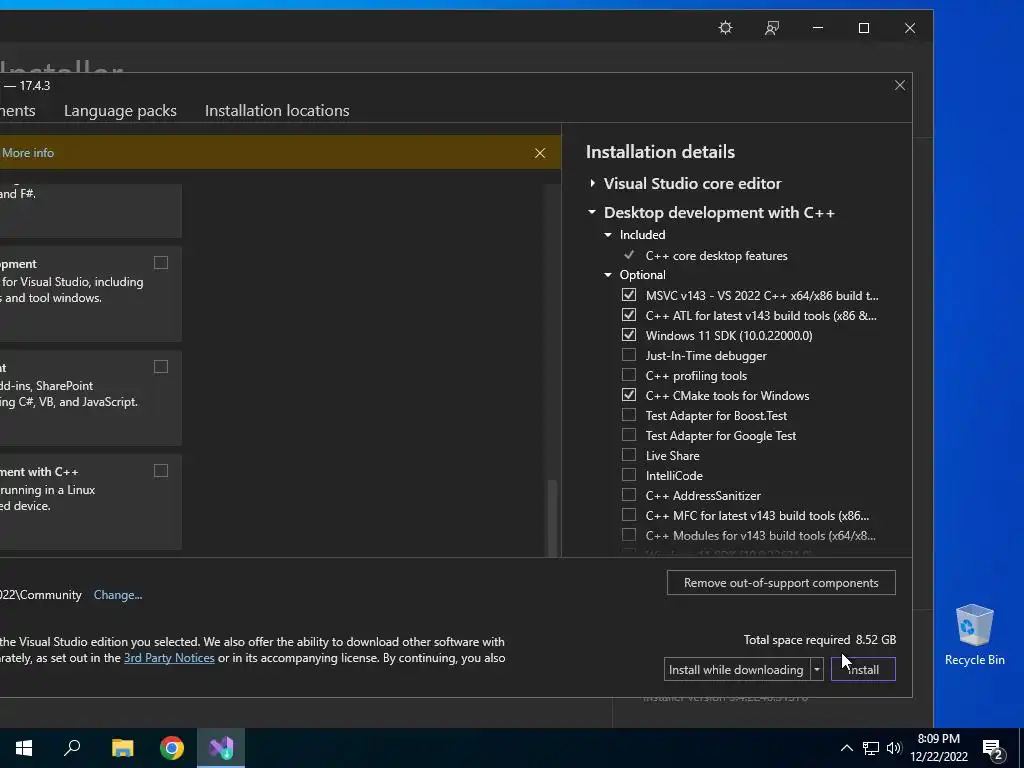Image resolution: width=1024 pixels, height=768 pixels.
Task: Enable Just-In-Time debugger checkbox
Action: click(x=629, y=355)
